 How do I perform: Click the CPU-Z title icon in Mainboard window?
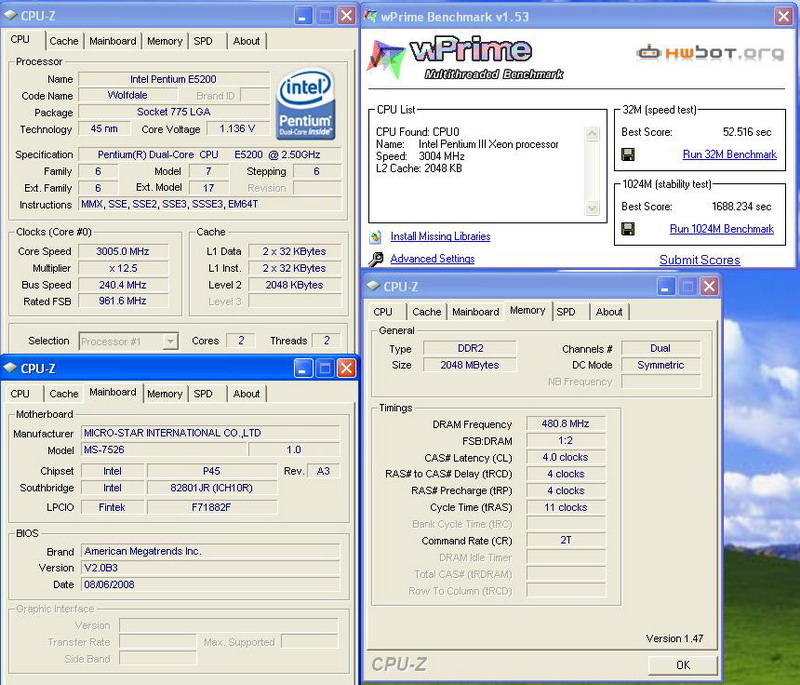click(x=10, y=368)
